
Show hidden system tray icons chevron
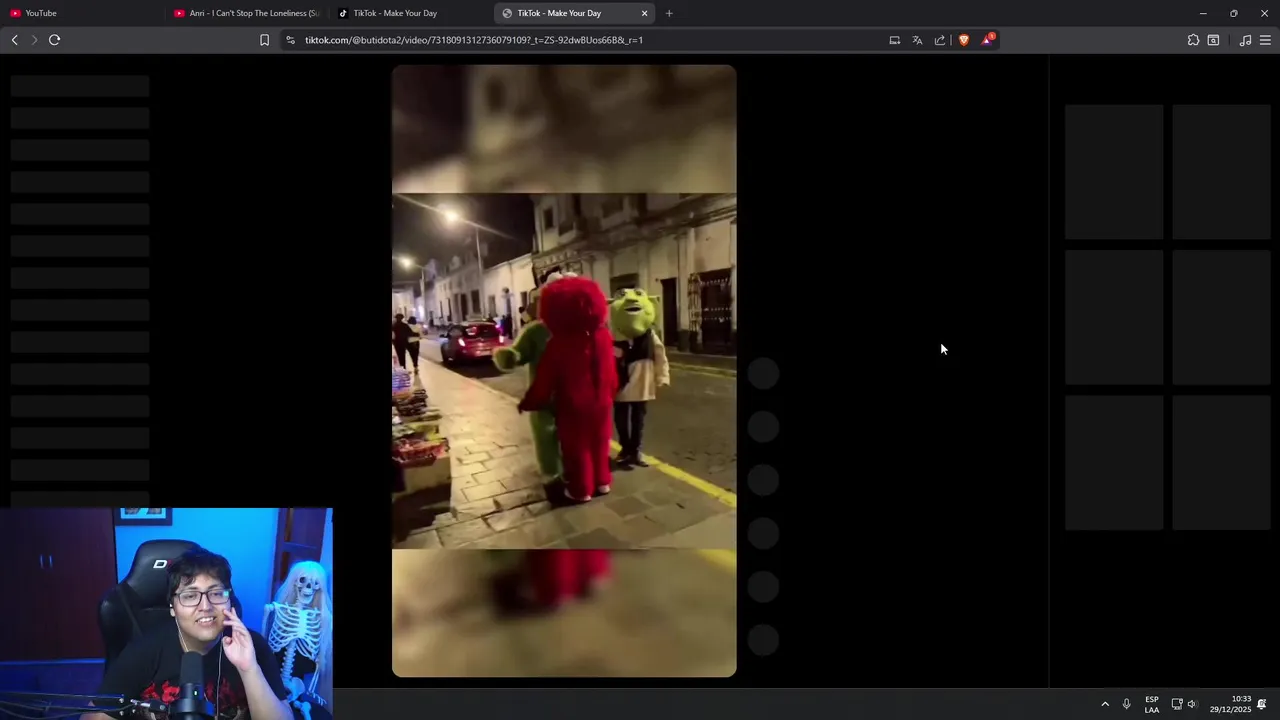[1105, 704]
